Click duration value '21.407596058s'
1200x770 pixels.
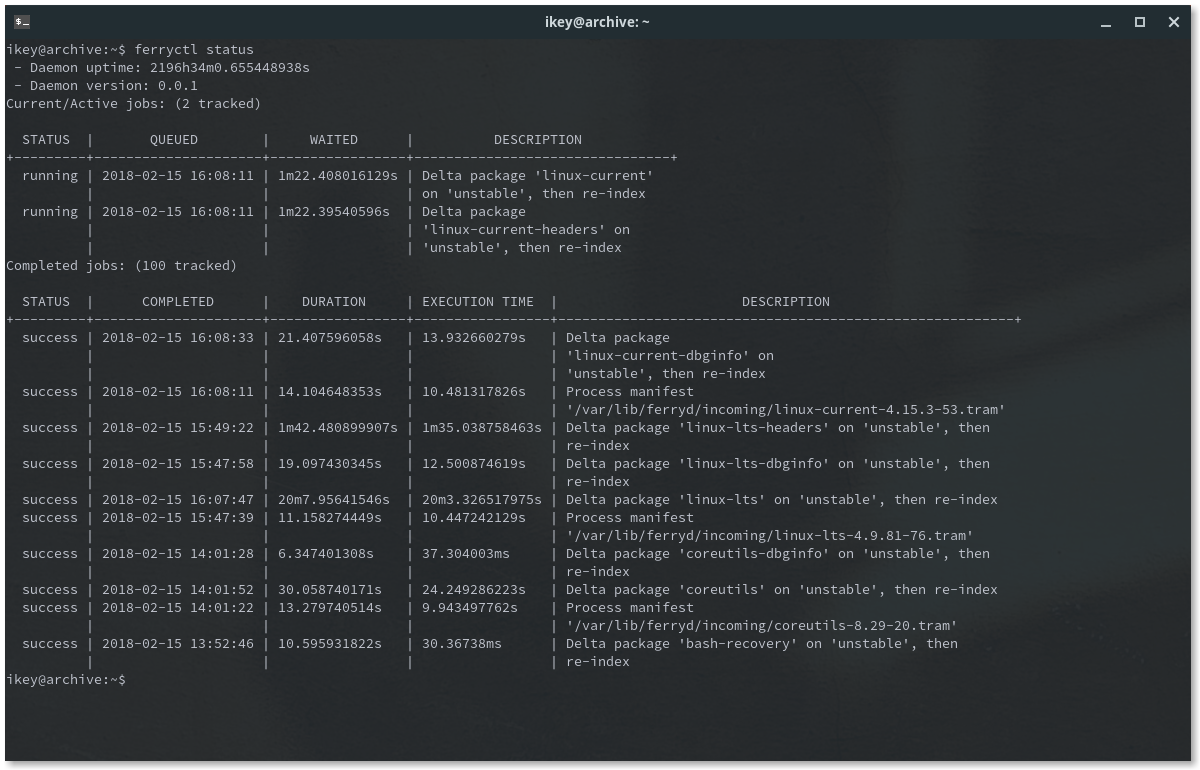330,337
